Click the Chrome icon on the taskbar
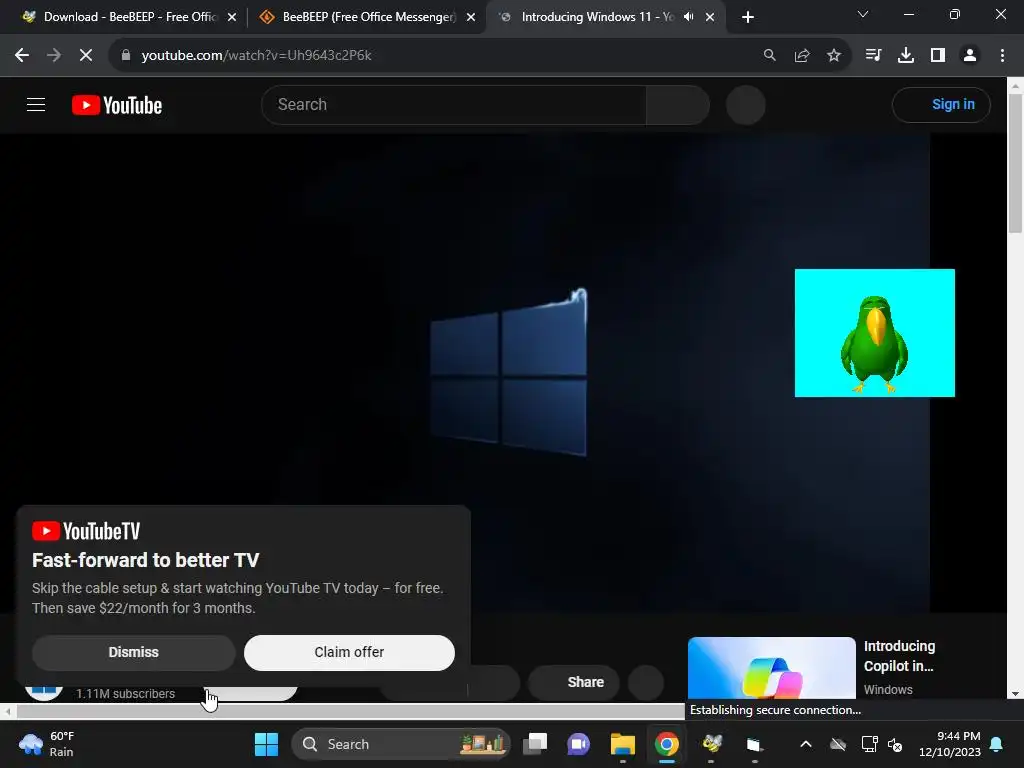Viewport: 1024px width, 768px height. coord(667,744)
